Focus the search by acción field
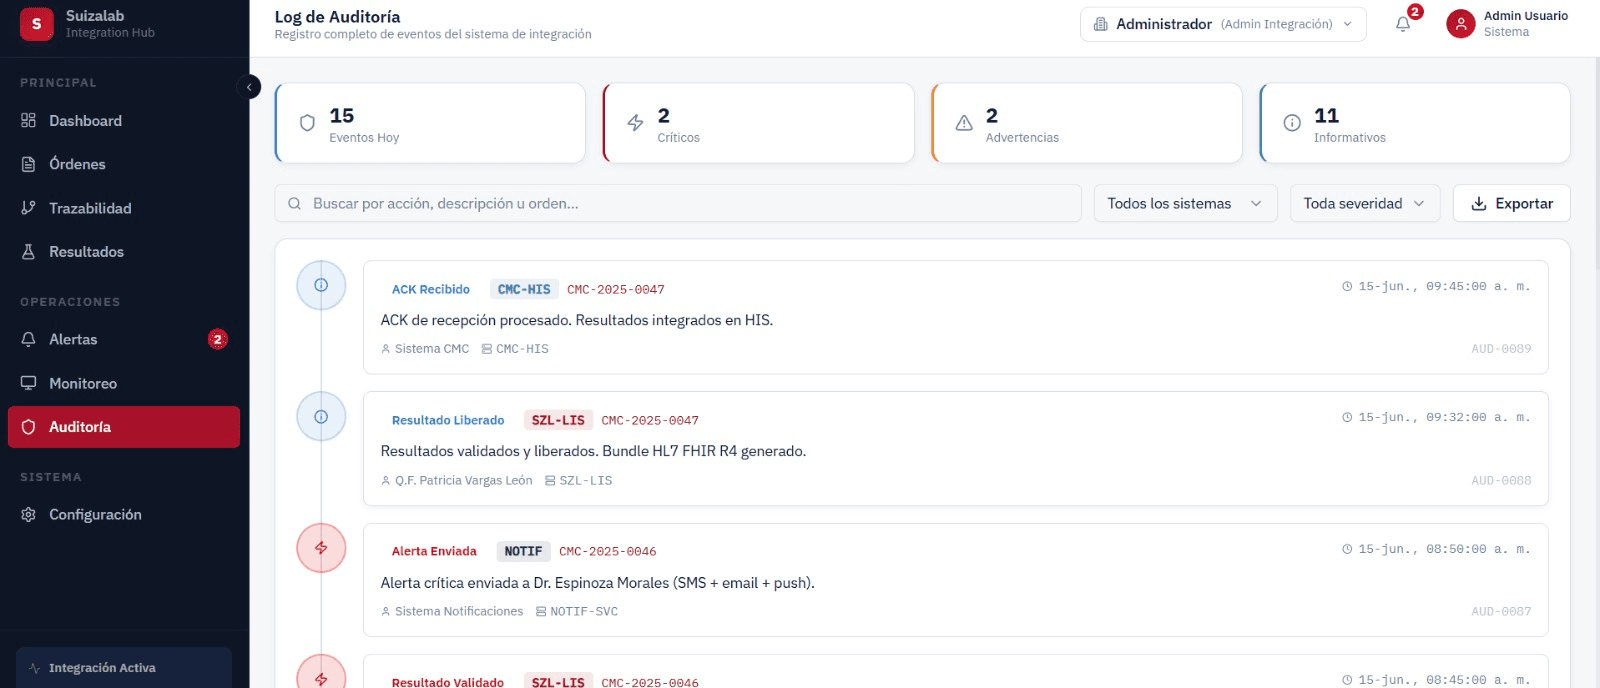 coord(678,203)
